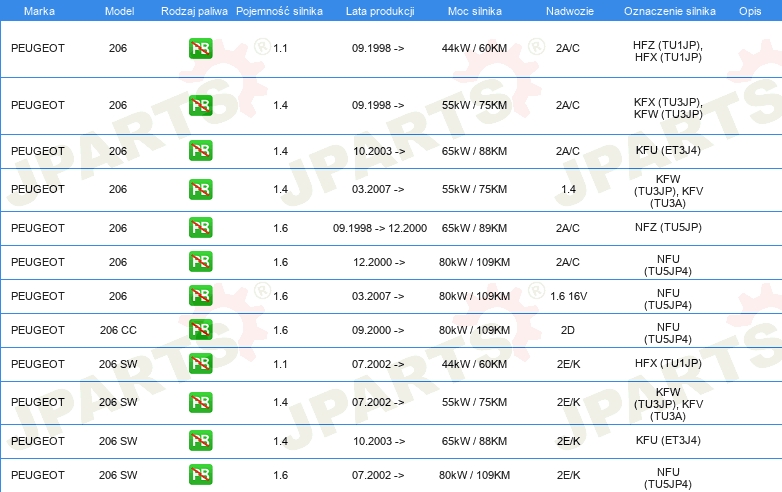Click engine code NFZ (TU5JP)

pyautogui.click(x=668, y=227)
